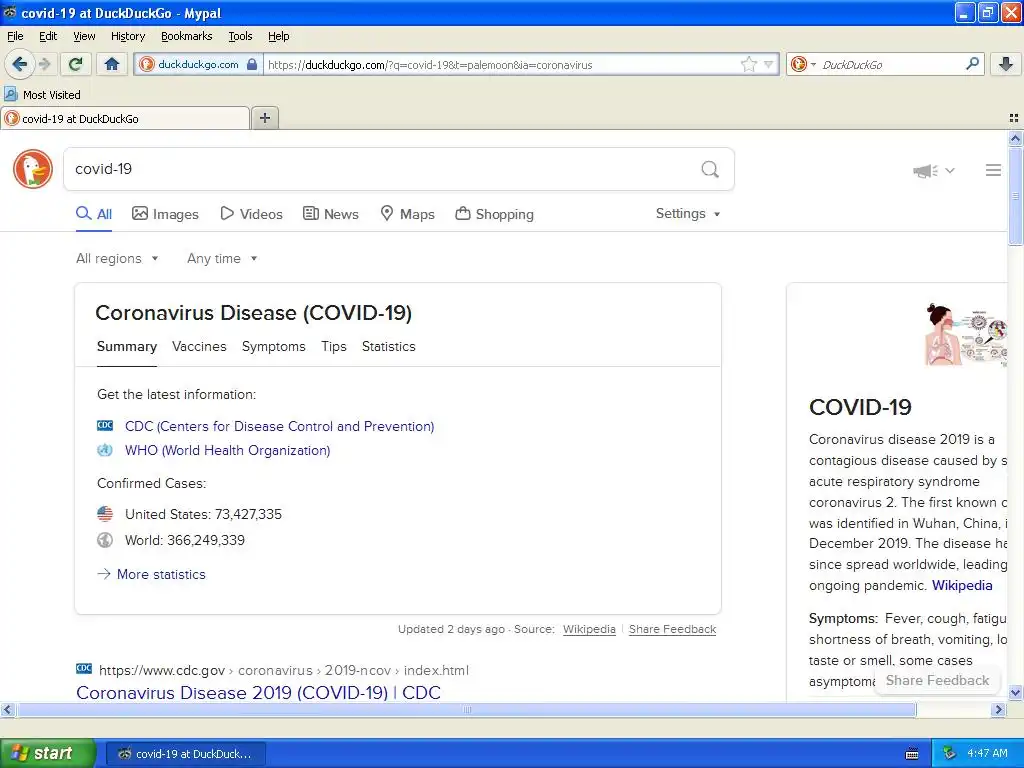1024x768 pixels.
Task: Open a new tab with the plus button
Action: pos(264,118)
